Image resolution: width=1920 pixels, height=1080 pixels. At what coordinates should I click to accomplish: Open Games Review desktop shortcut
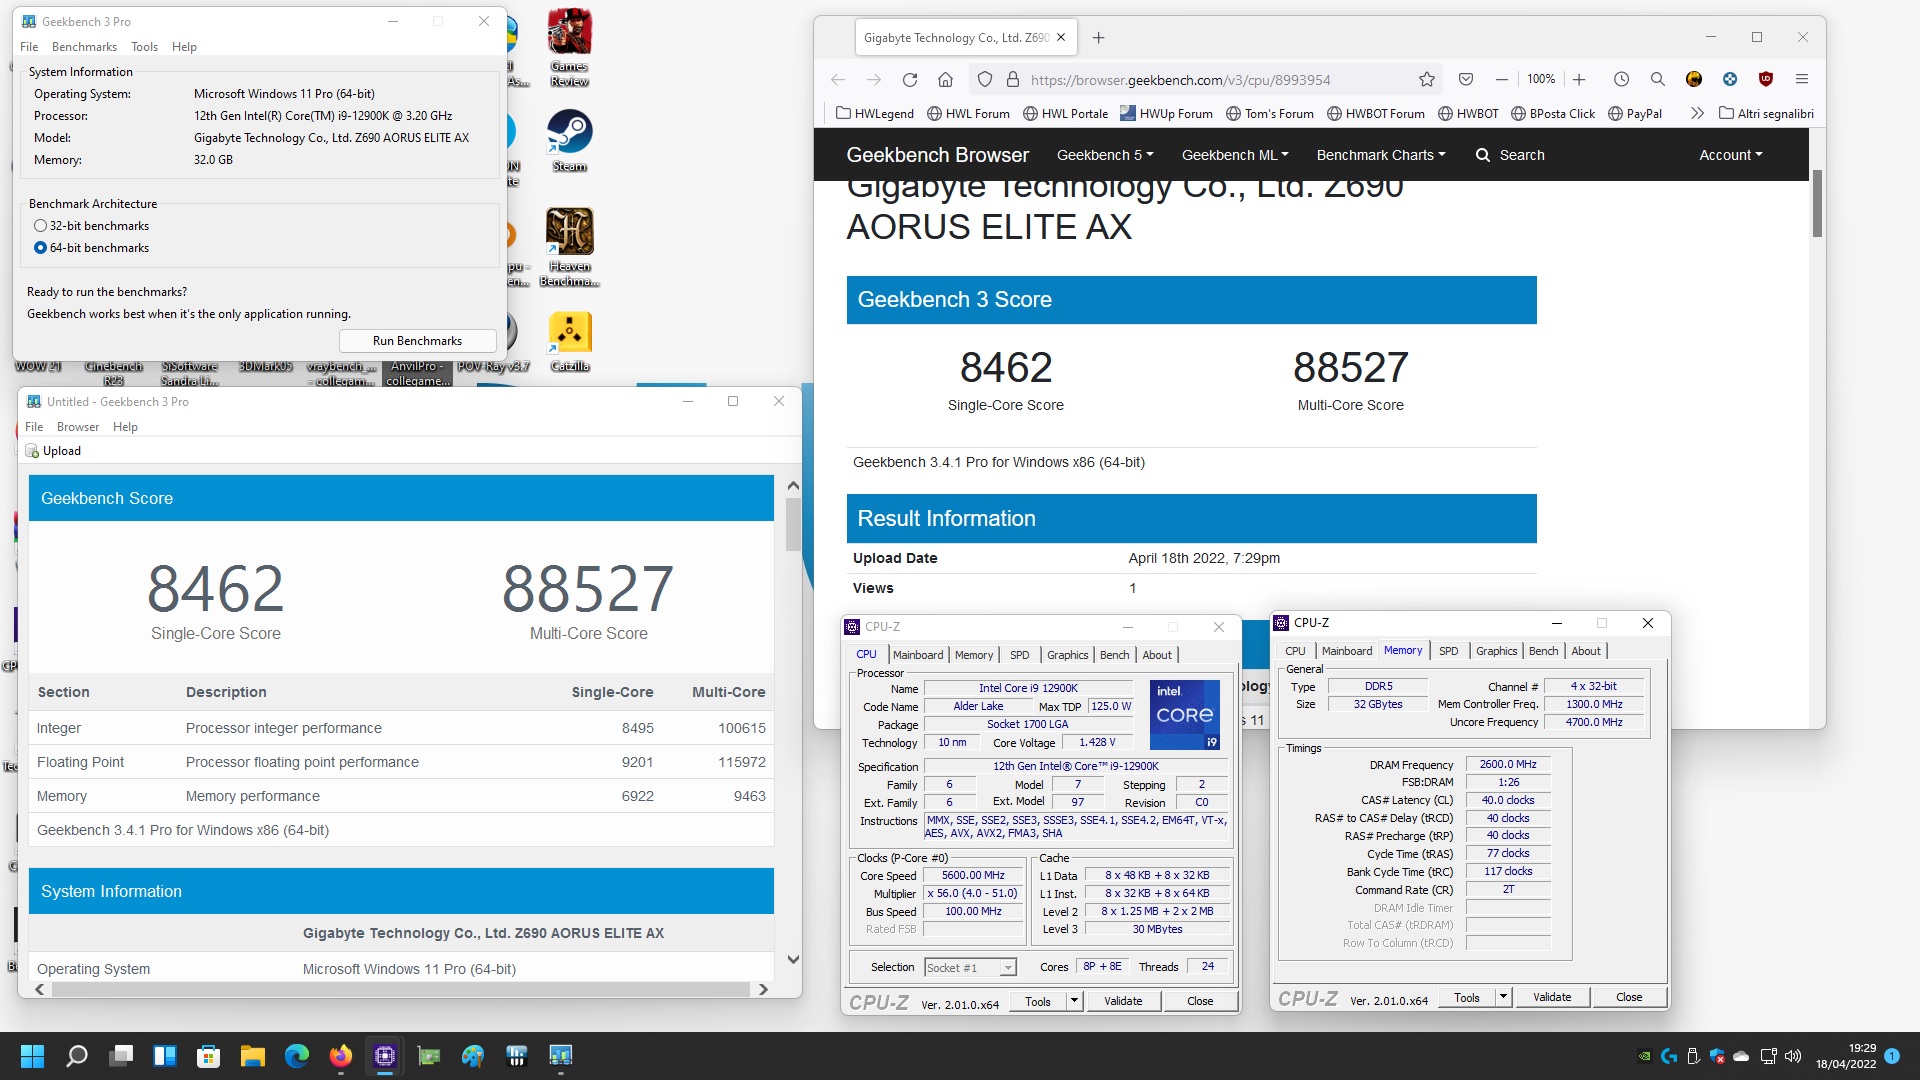(x=569, y=47)
